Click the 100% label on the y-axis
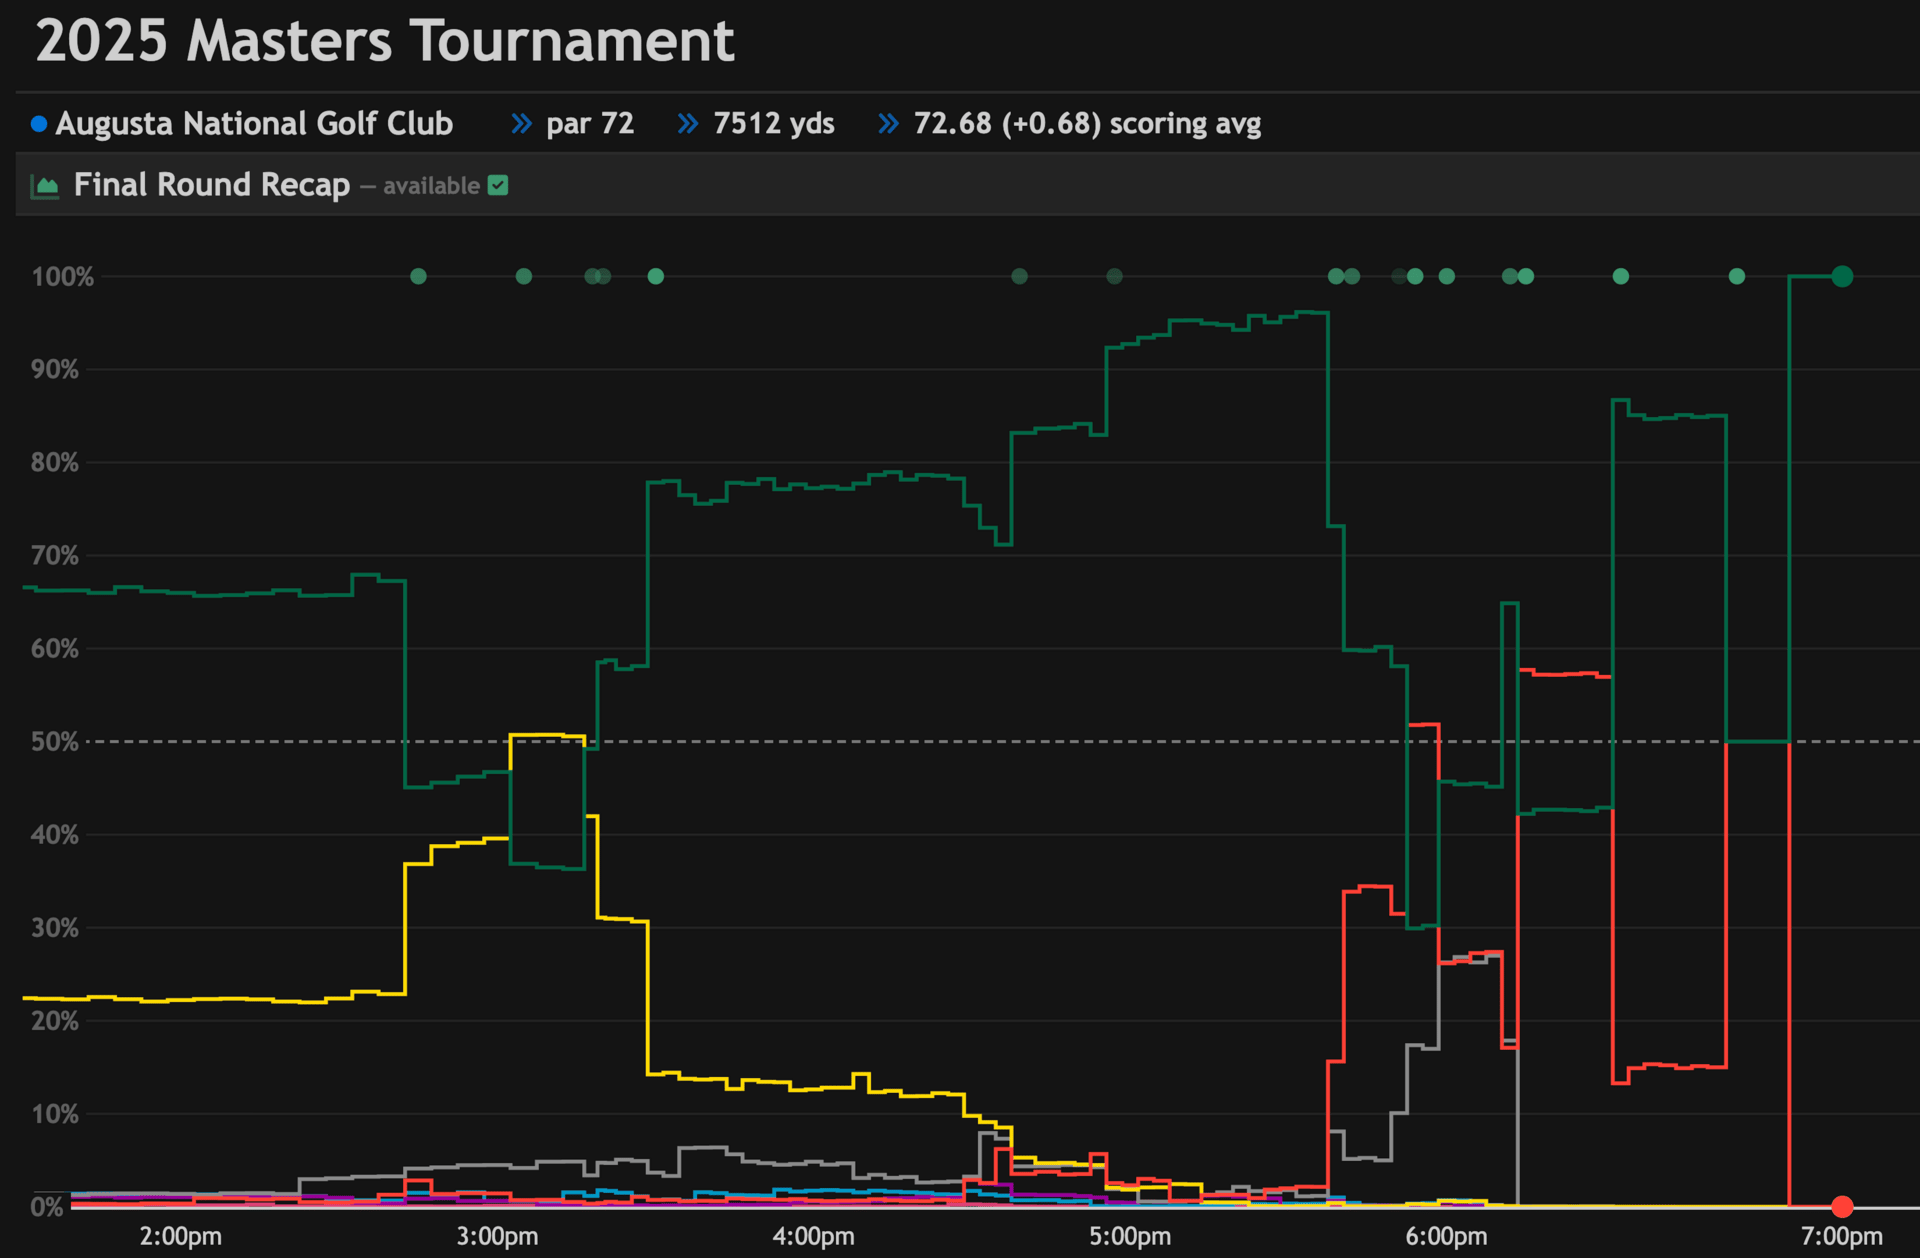This screenshot has height=1258, width=1920. pos(62,277)
